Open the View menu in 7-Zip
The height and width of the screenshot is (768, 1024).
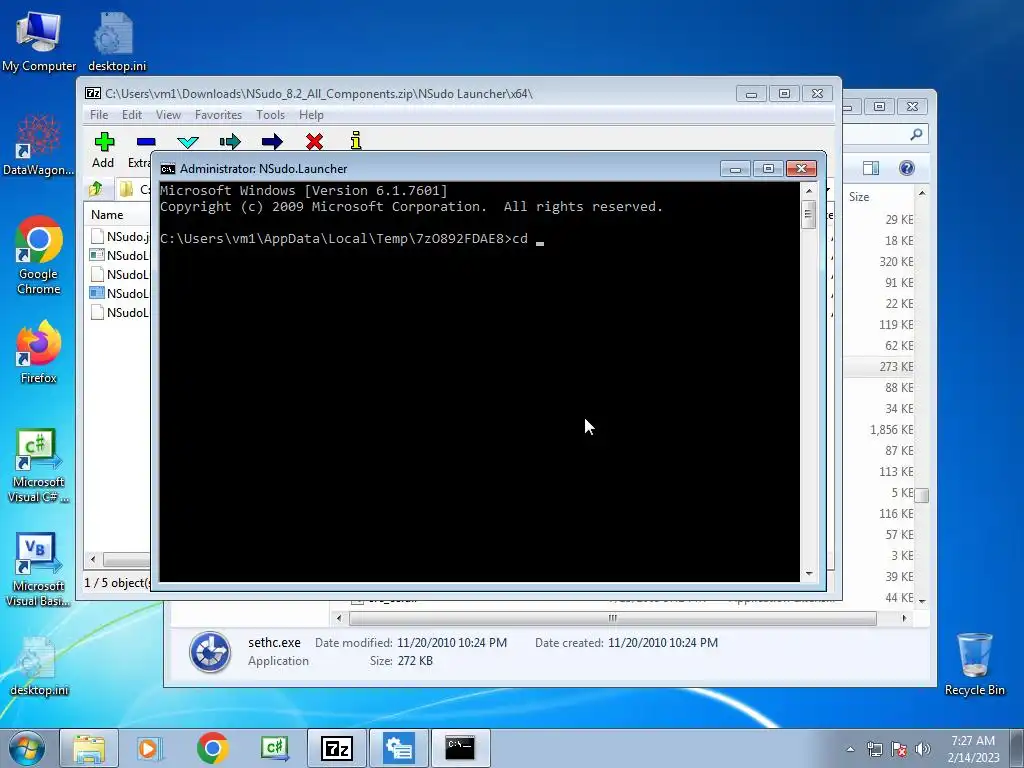[168, 115]
